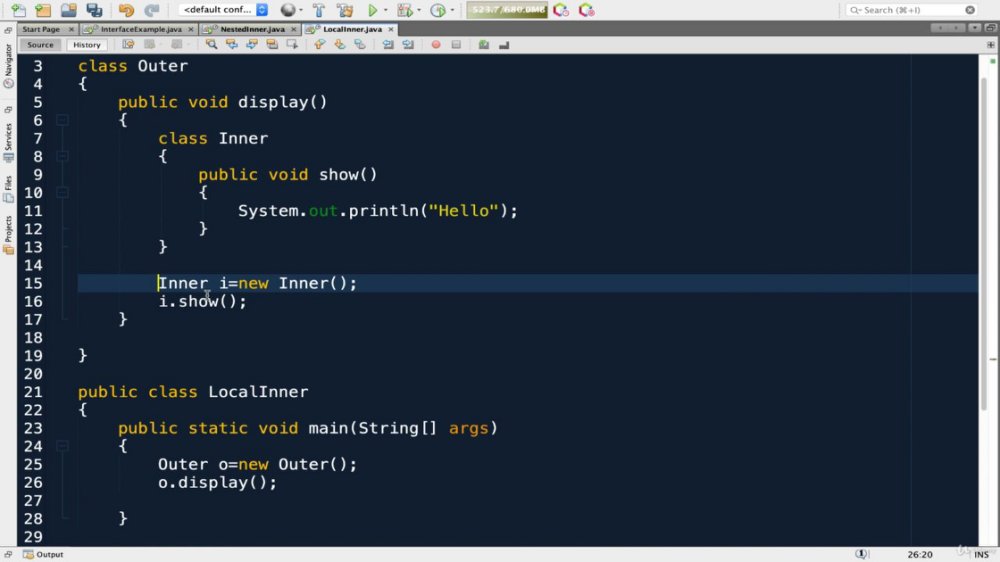Screen dimensions: 1000x562
Task: Open the Run project dropdown arrow
Action: tap(386, 10)
